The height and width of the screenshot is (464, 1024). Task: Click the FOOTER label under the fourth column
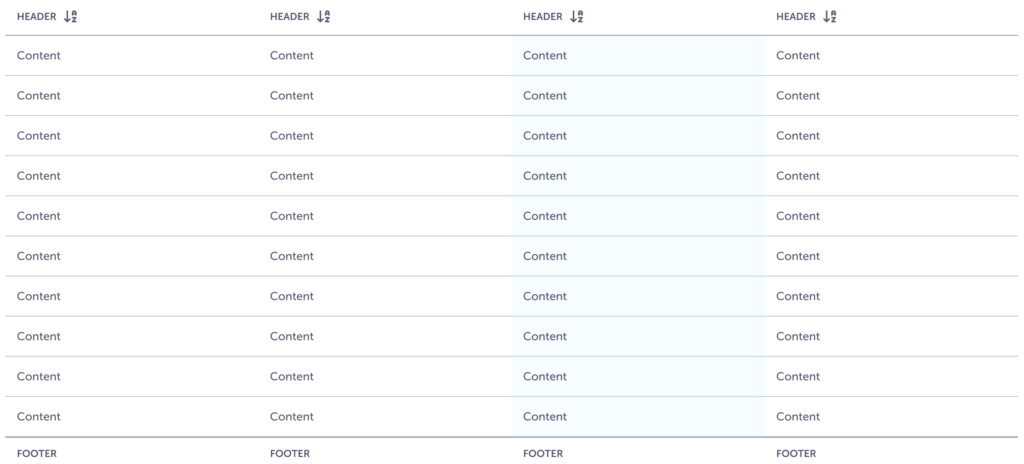pos(796,453)
